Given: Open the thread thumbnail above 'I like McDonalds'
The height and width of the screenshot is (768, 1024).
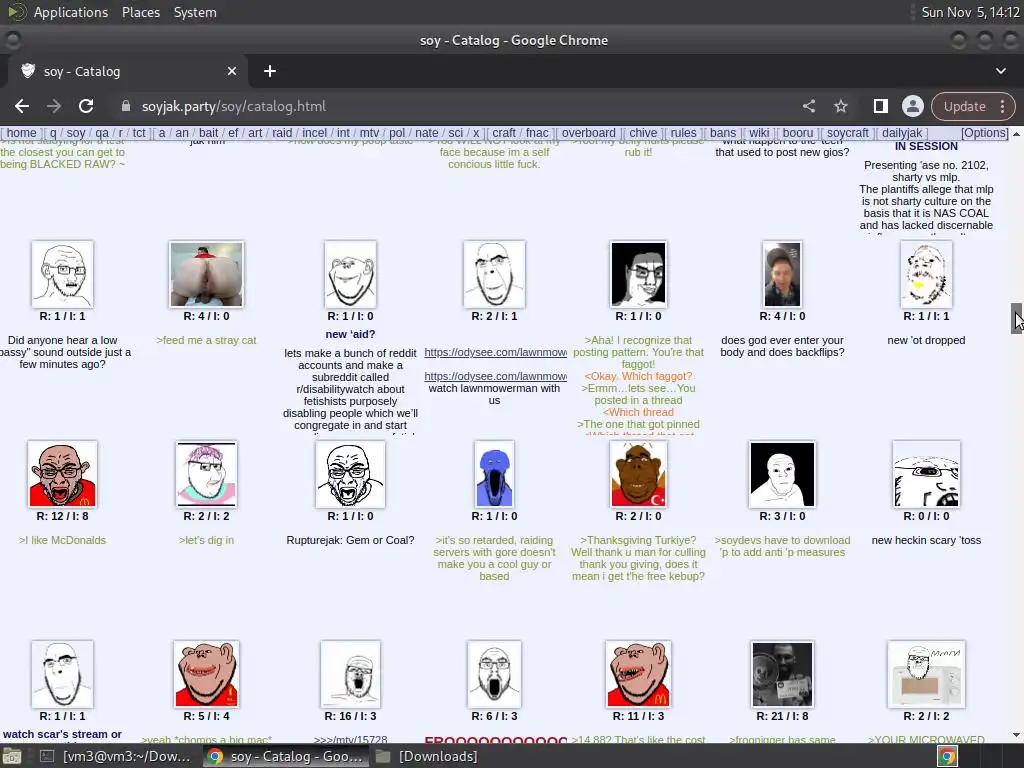Looking at the screenshot, I should point(62,475).
